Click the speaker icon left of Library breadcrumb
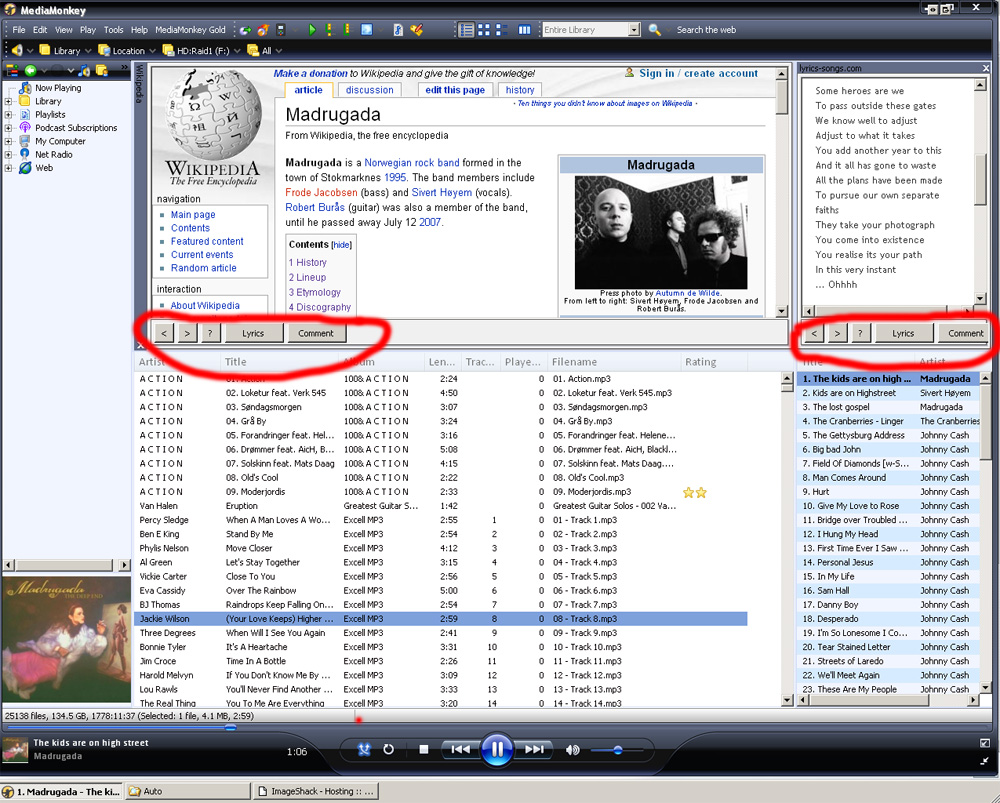The image size is (1000, 803). click(17, 50)
